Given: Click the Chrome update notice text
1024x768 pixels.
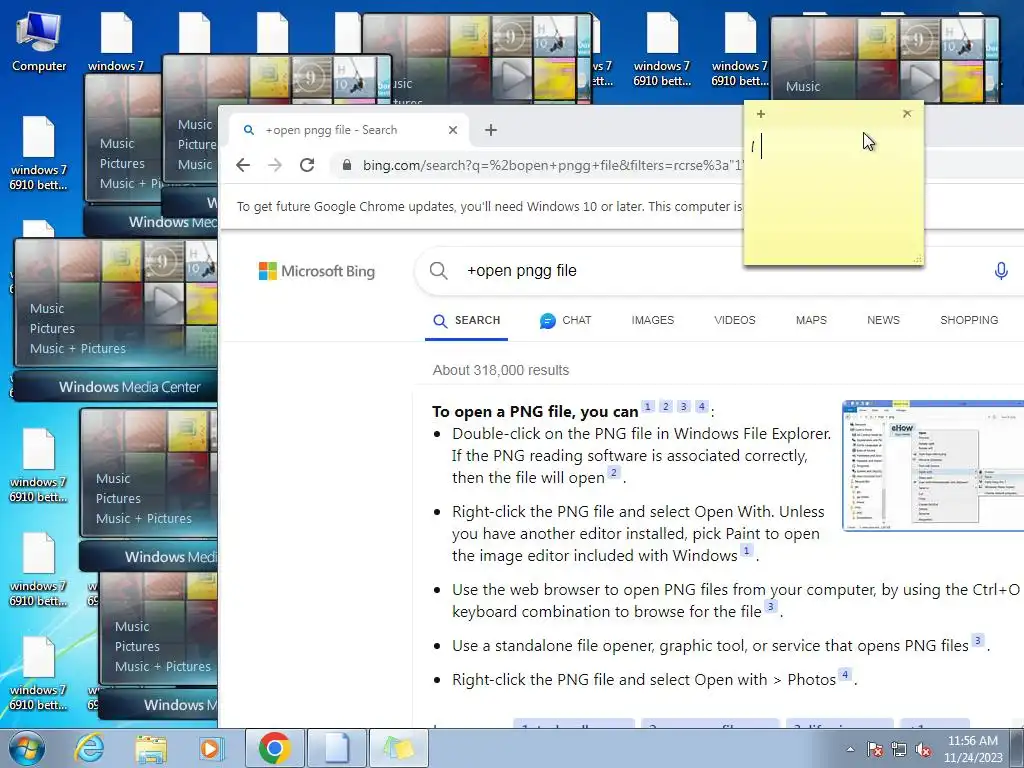Looking at the screenshot, I should (x=489, y=206).
